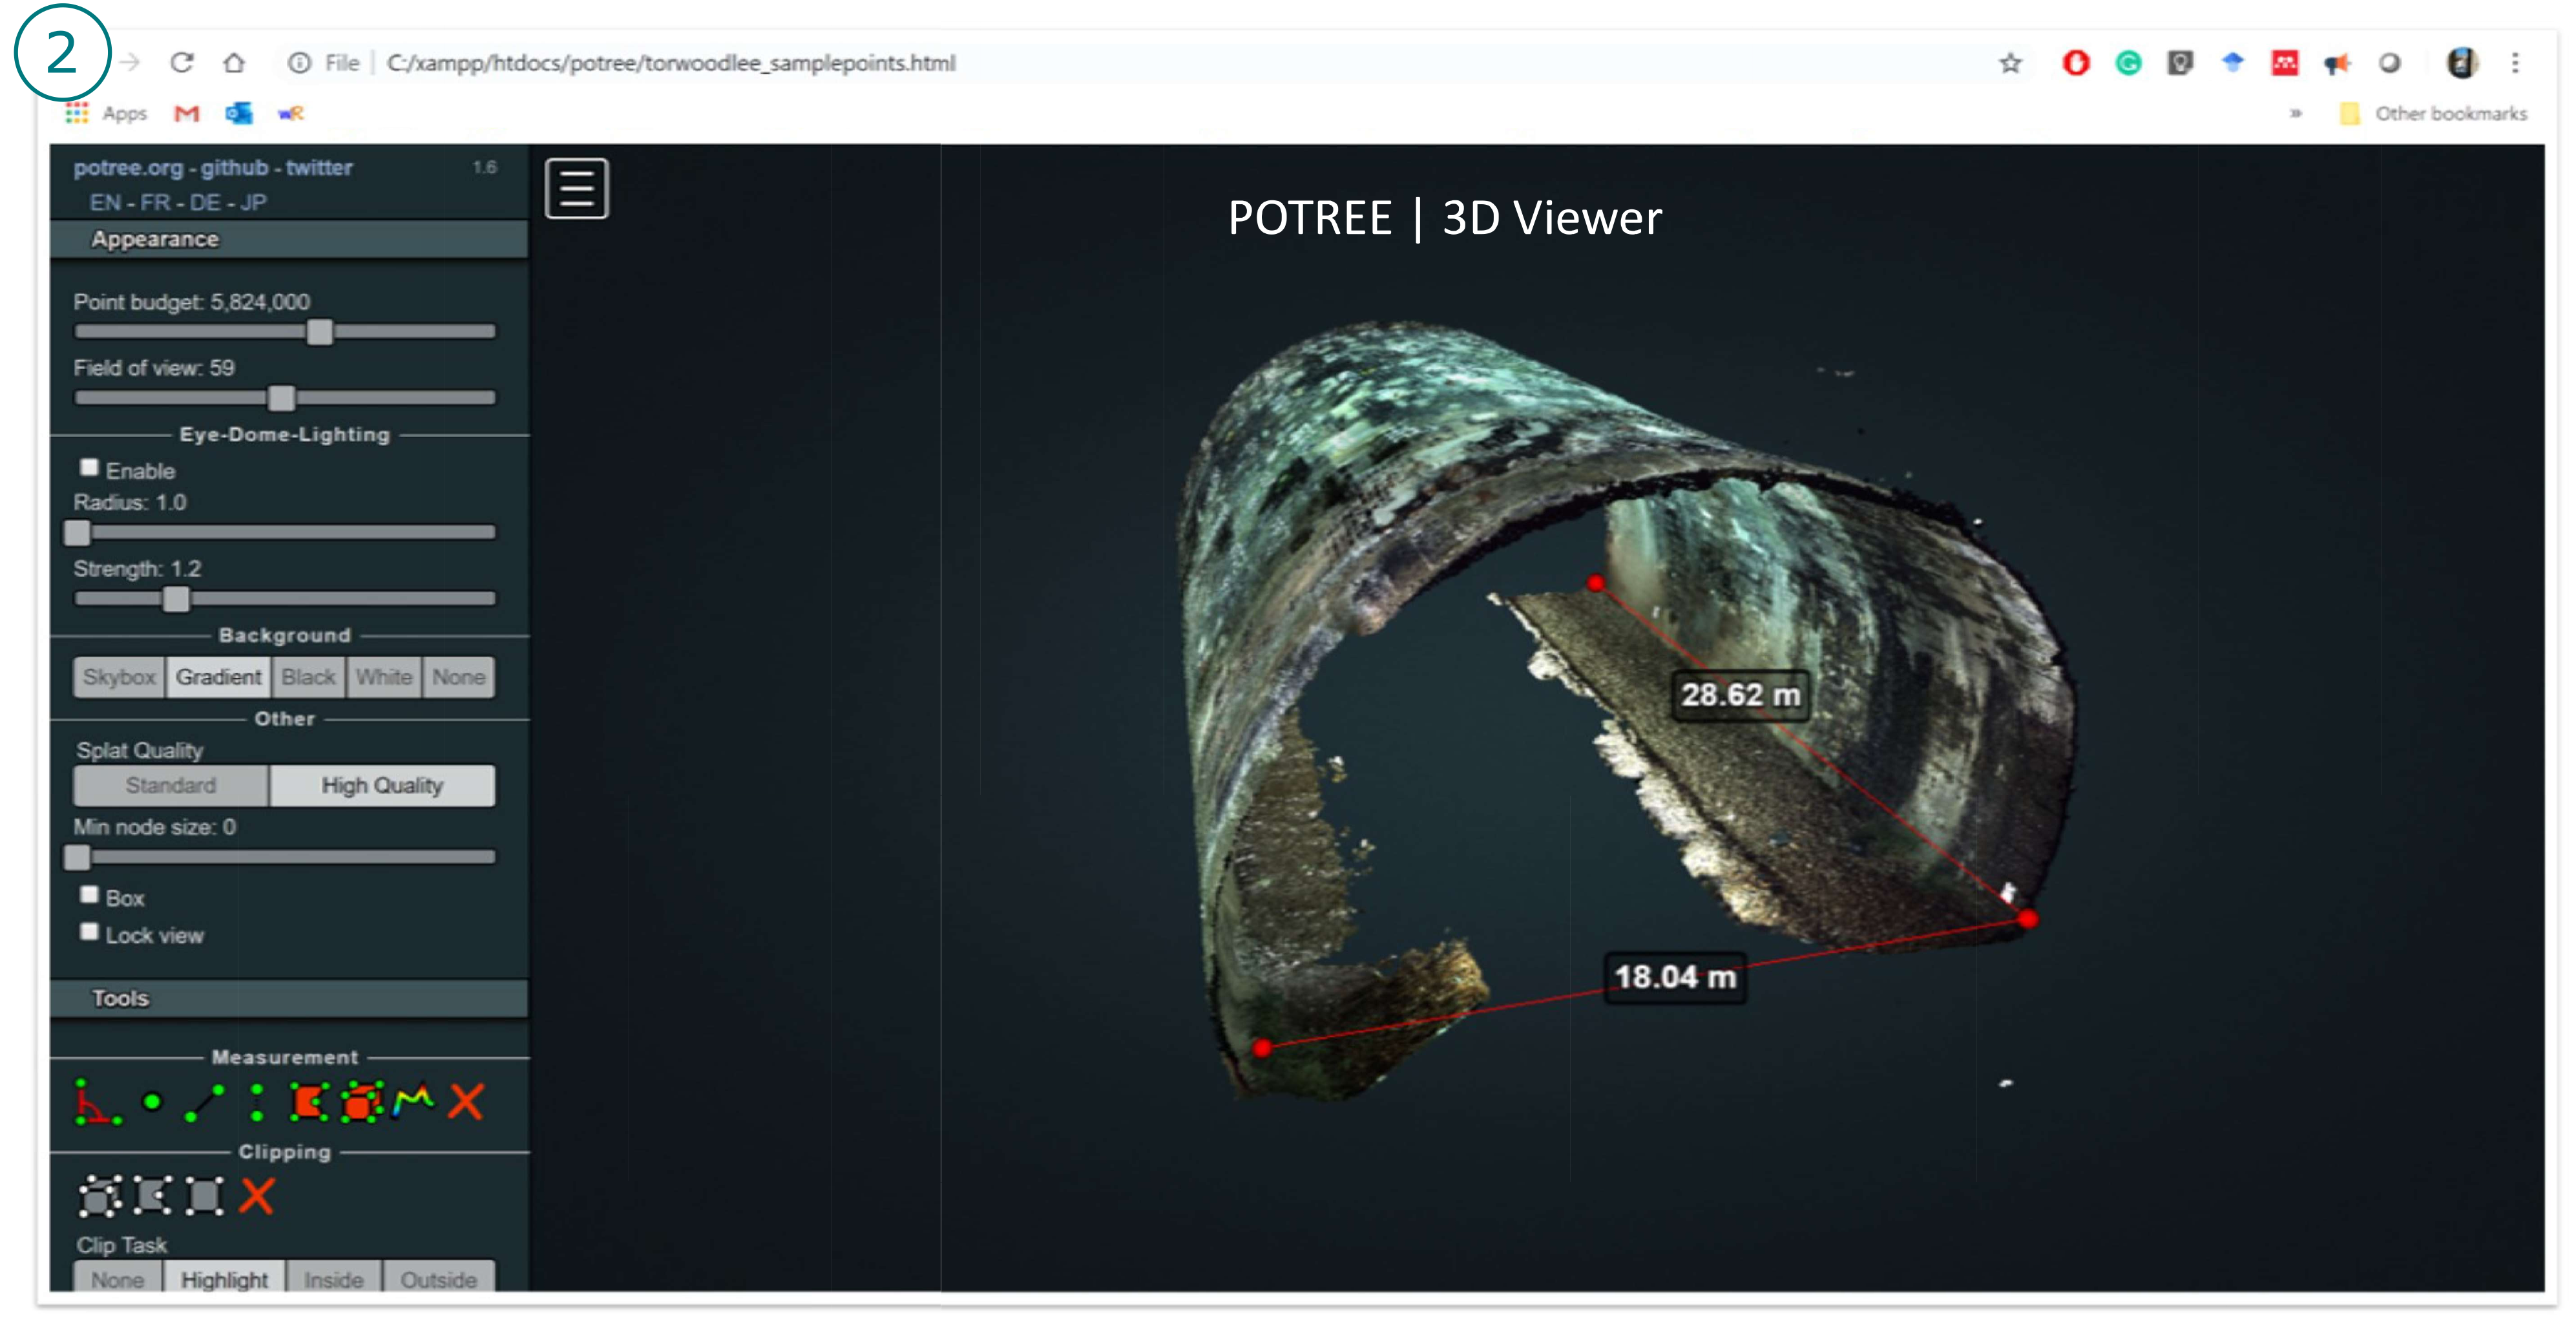Remove all measurements with red X
The image size is (2576, 1324).
coord(466,1102)
